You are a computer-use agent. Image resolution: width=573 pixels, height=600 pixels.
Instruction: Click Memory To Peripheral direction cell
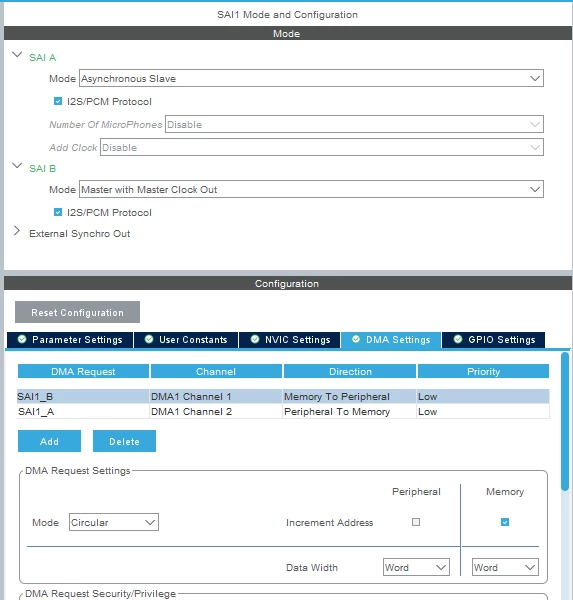(x=349, y=397)
